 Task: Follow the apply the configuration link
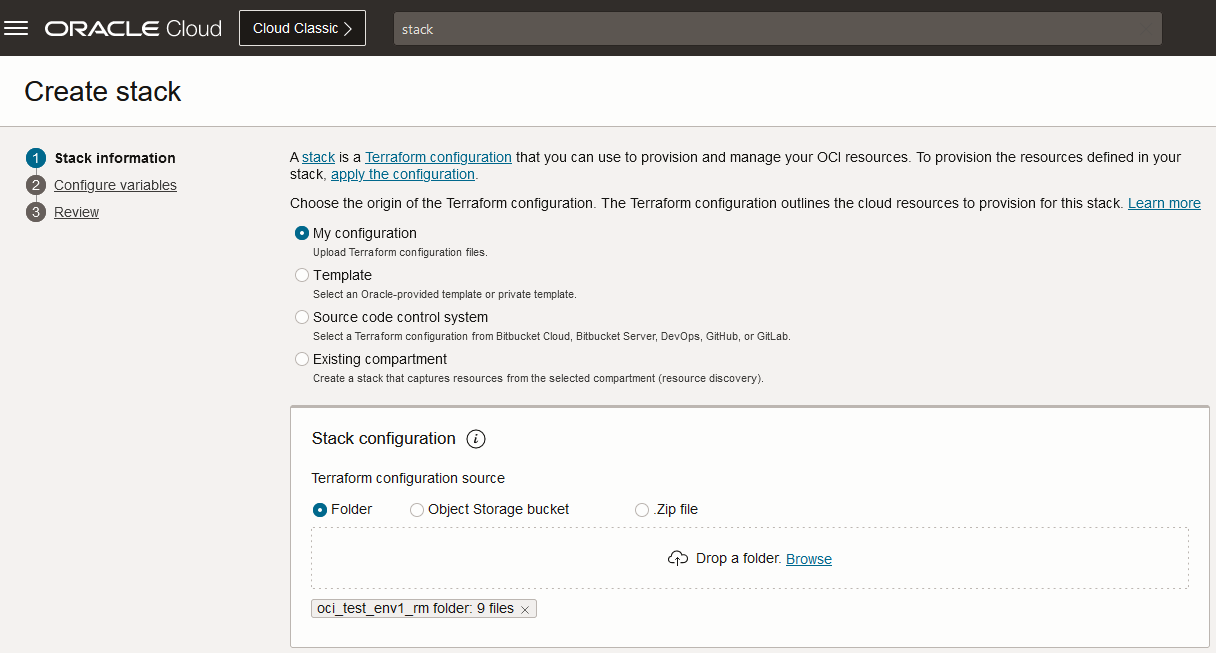(x=403, y=174)
